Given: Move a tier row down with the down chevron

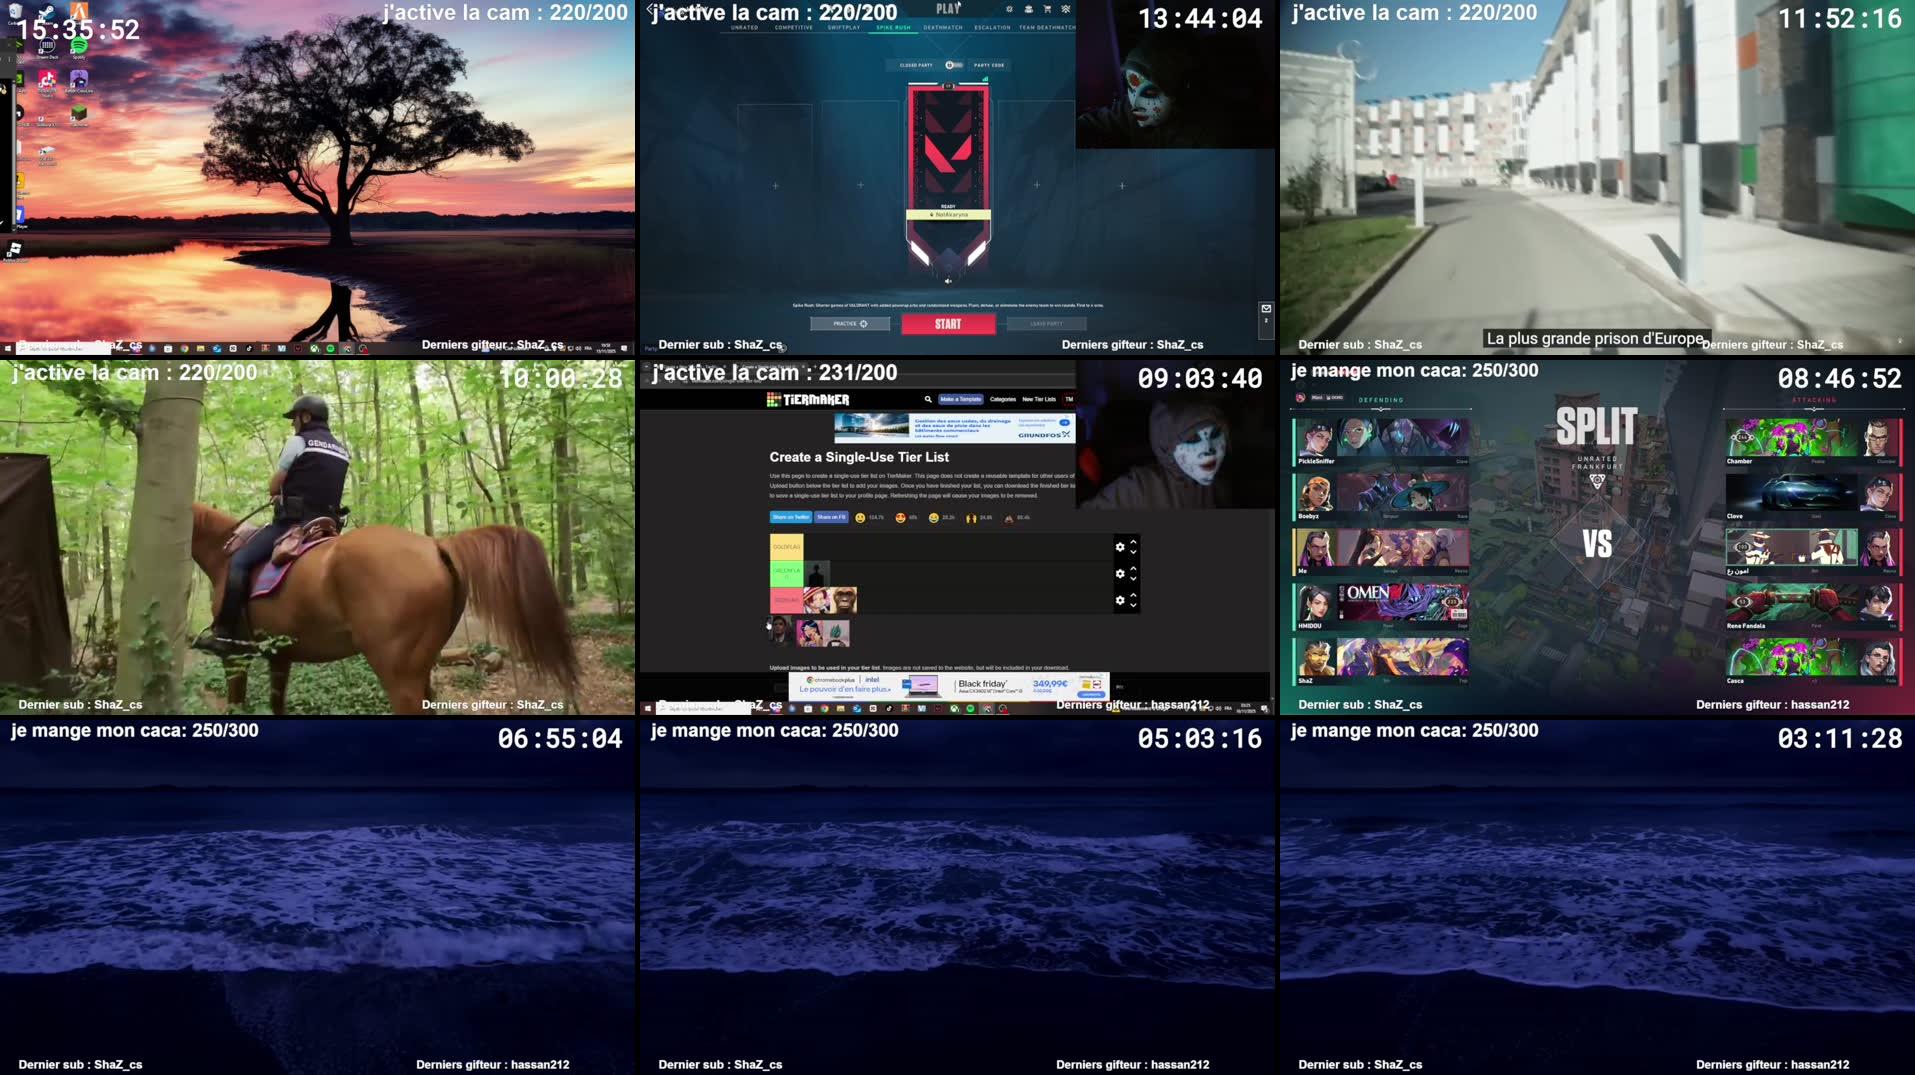Looking at the screenshot, I should coord(1133,553).
